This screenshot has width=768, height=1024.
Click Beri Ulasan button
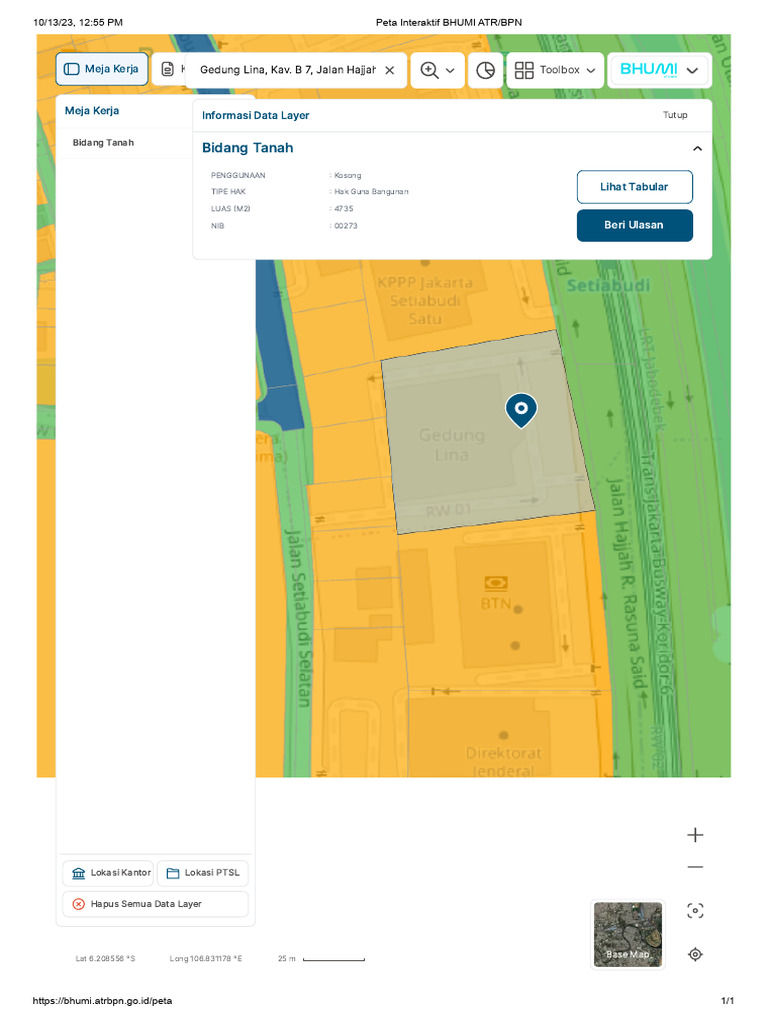pyautogui.click(x=634, y=225)
